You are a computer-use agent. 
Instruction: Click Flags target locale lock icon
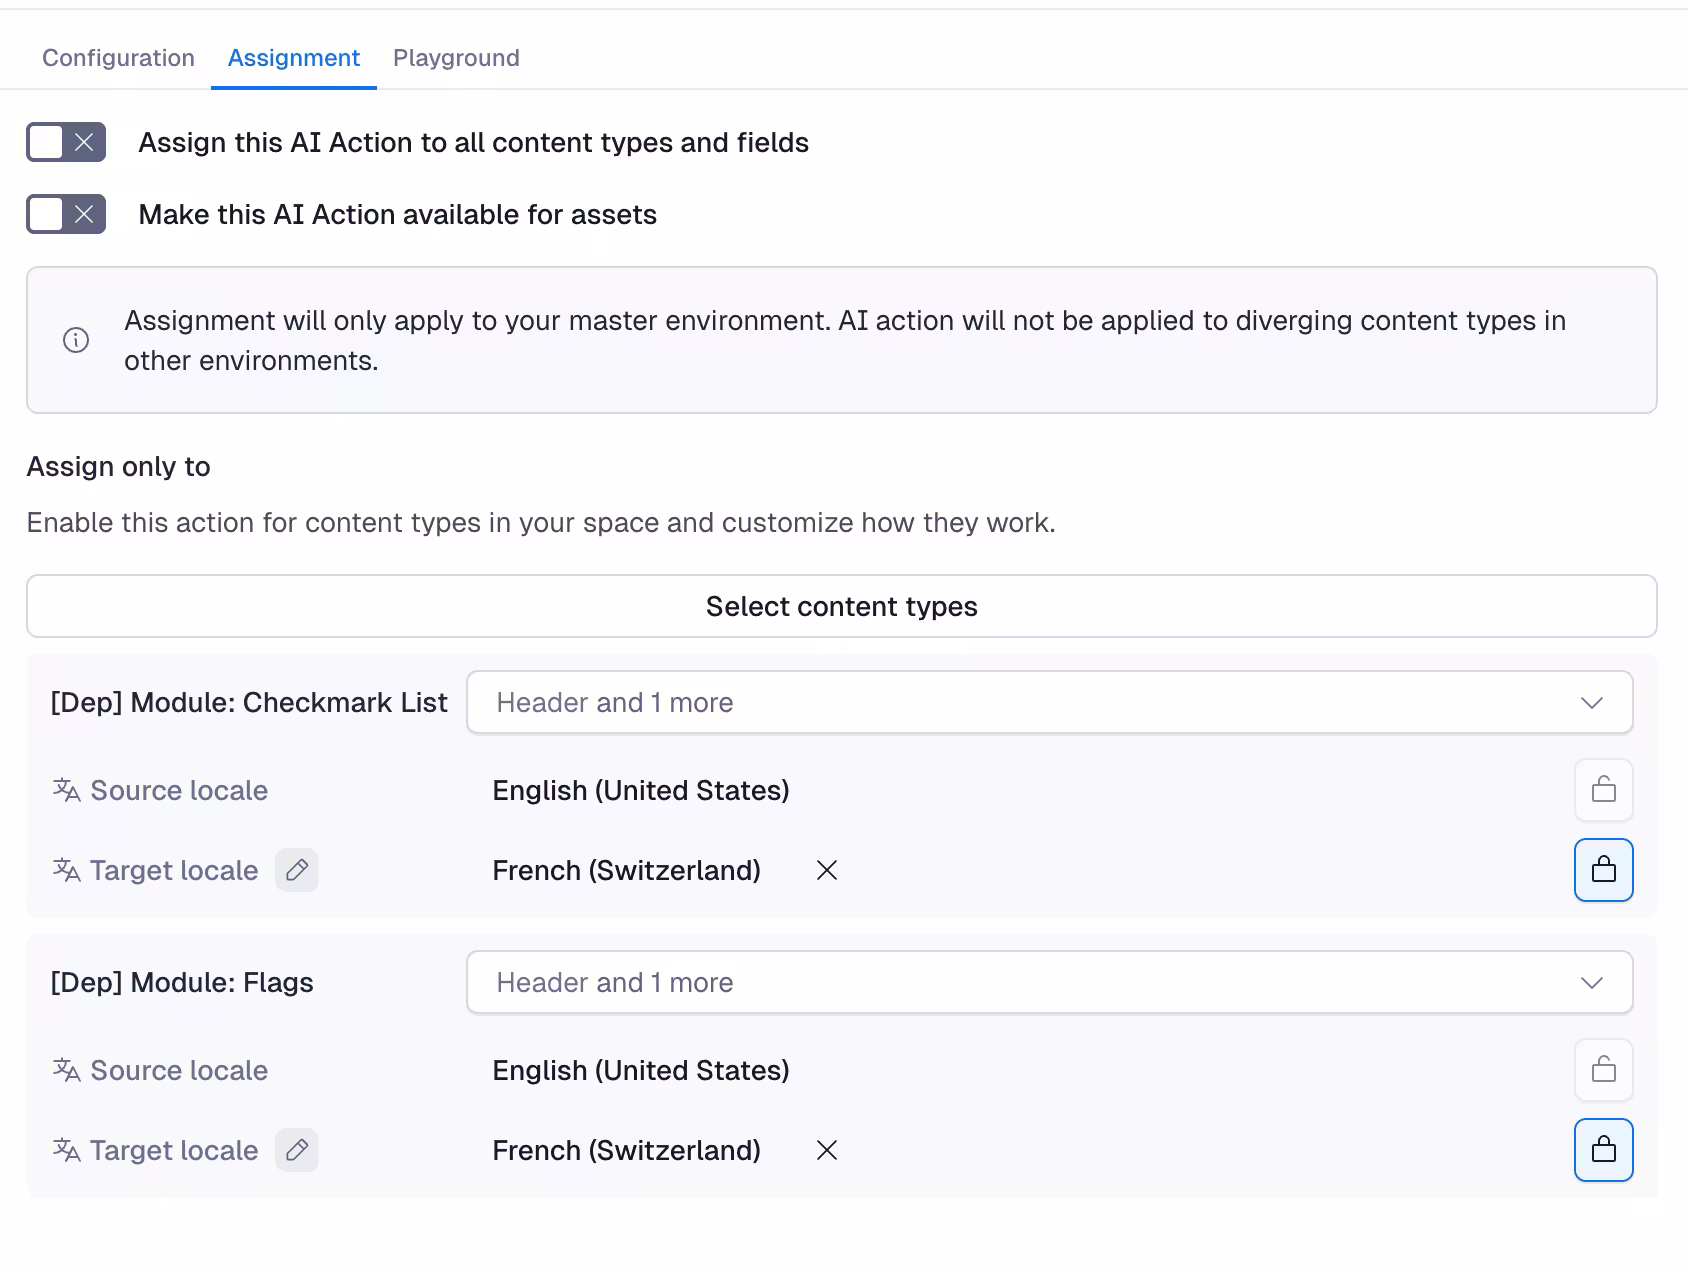point(1604,1150)
